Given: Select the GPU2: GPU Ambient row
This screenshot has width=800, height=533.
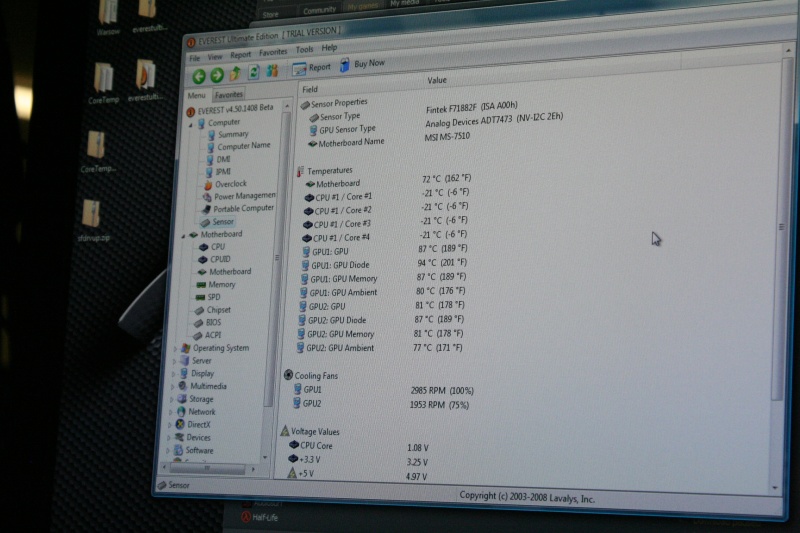Looking at the screenshot, I should (x=380, y=348).
